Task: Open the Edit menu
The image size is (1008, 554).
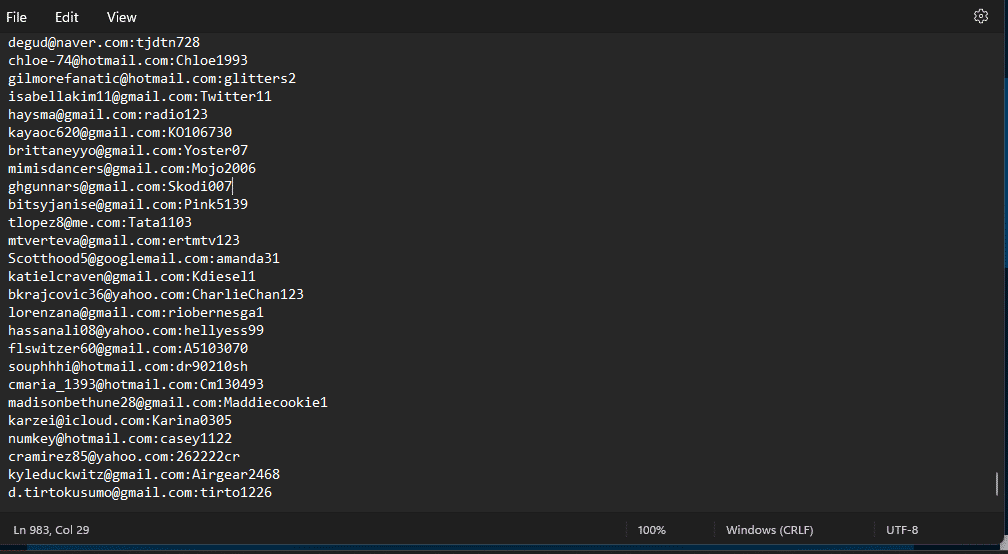Action: pos(66,17)
